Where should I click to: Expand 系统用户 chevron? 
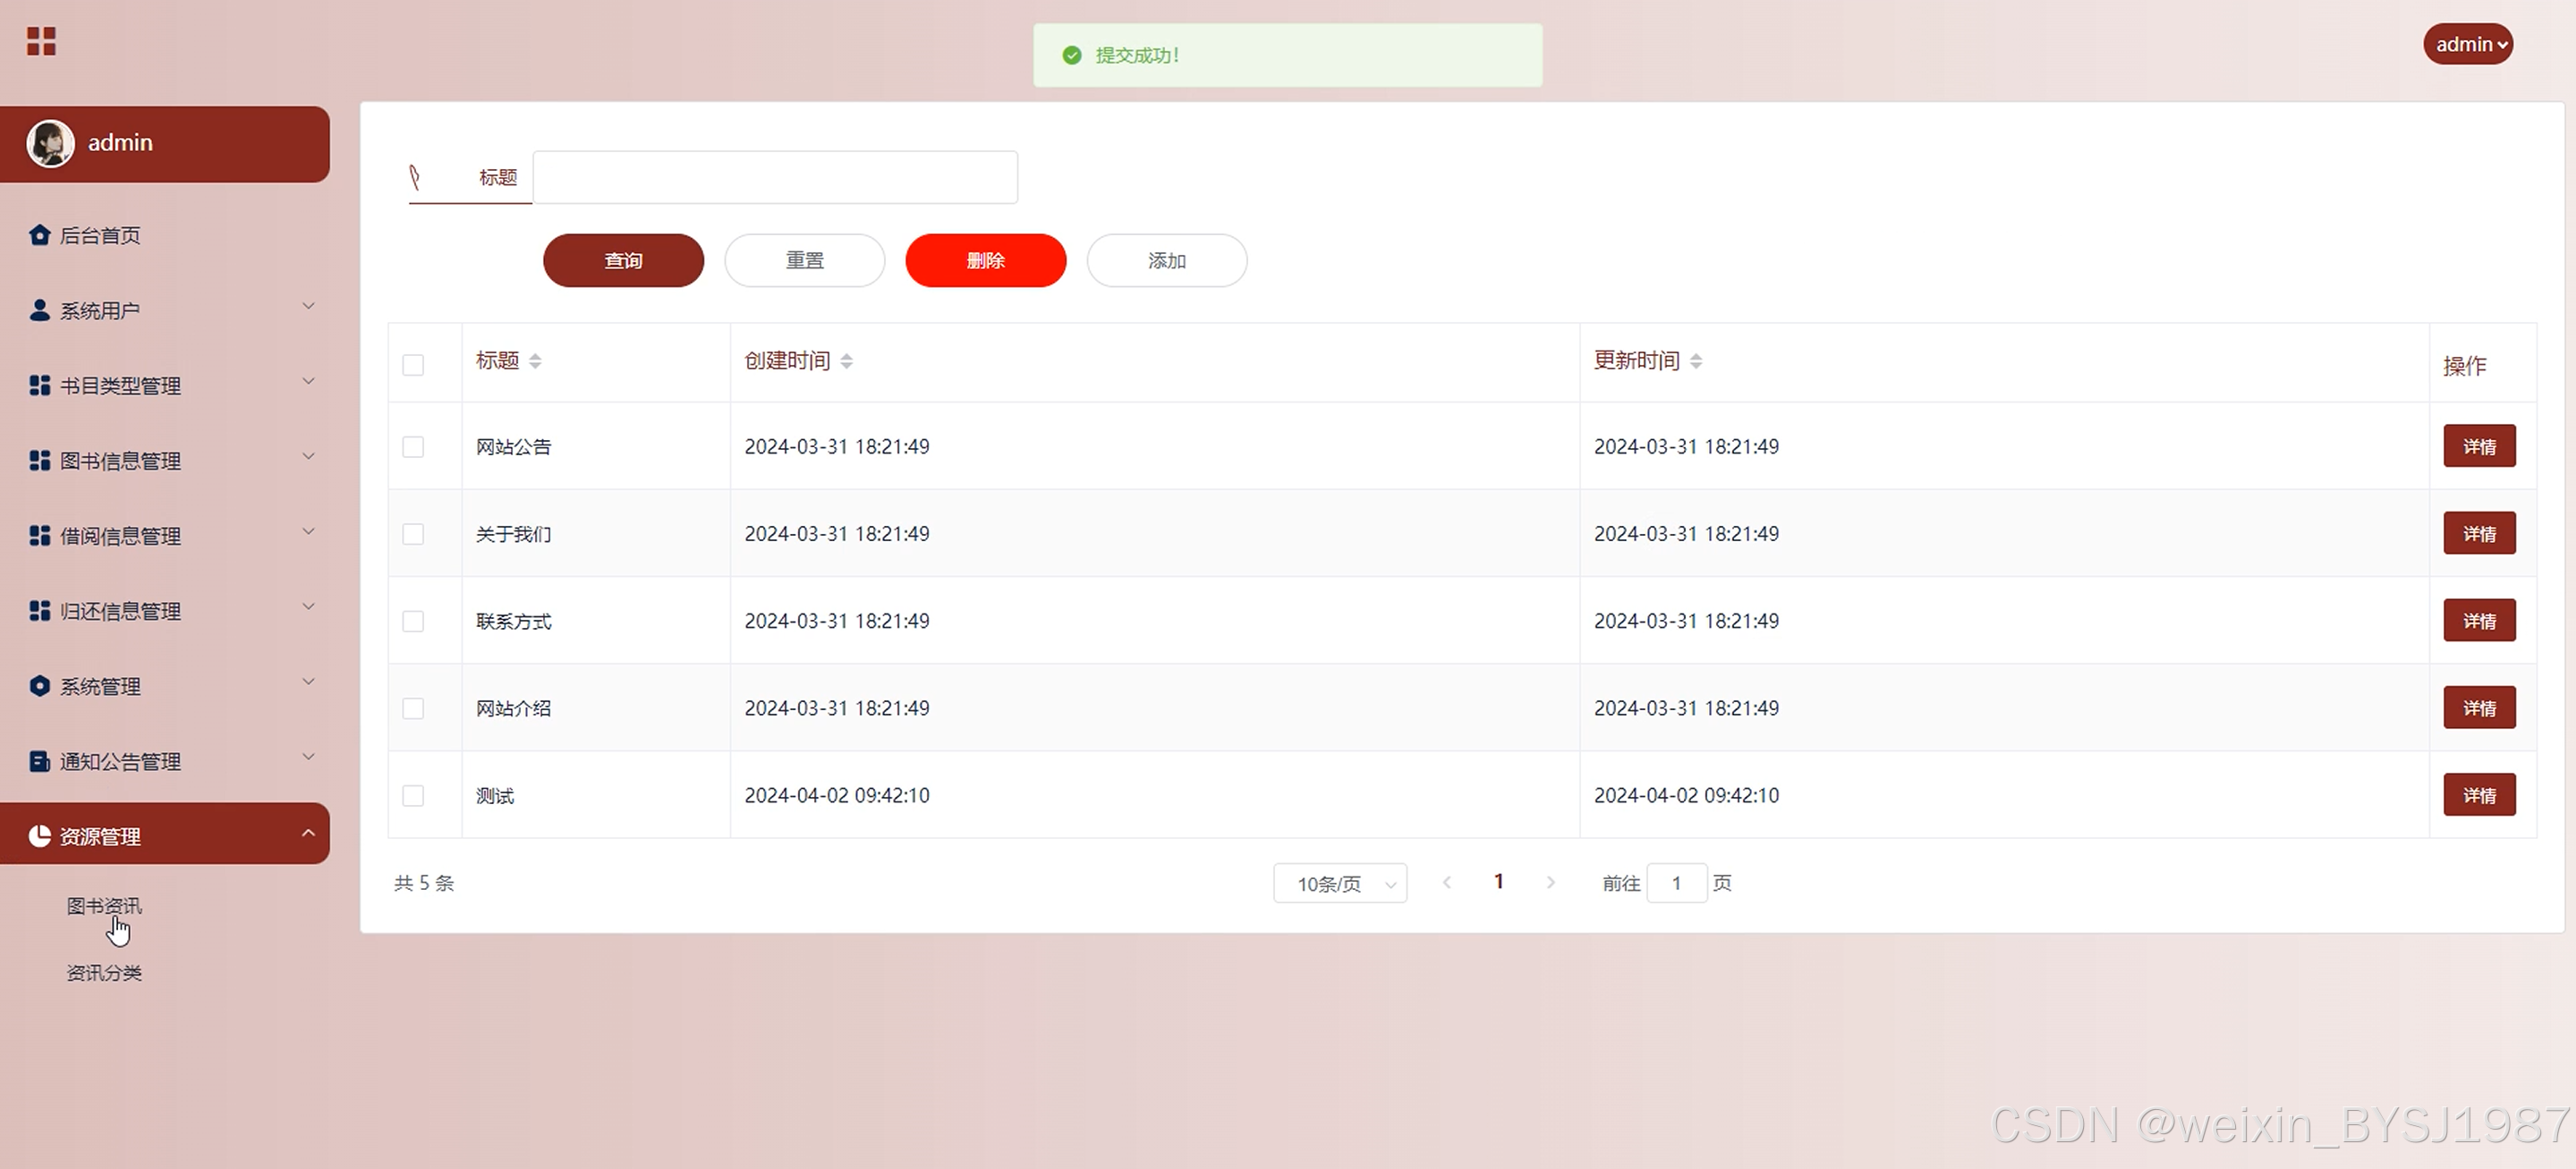pos(308,306)
